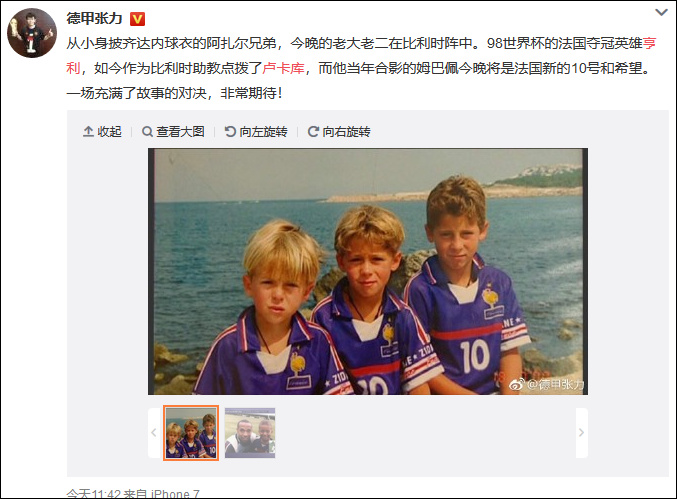Open the post options chevron menu

pyautogui.click(x=661, y=12)
